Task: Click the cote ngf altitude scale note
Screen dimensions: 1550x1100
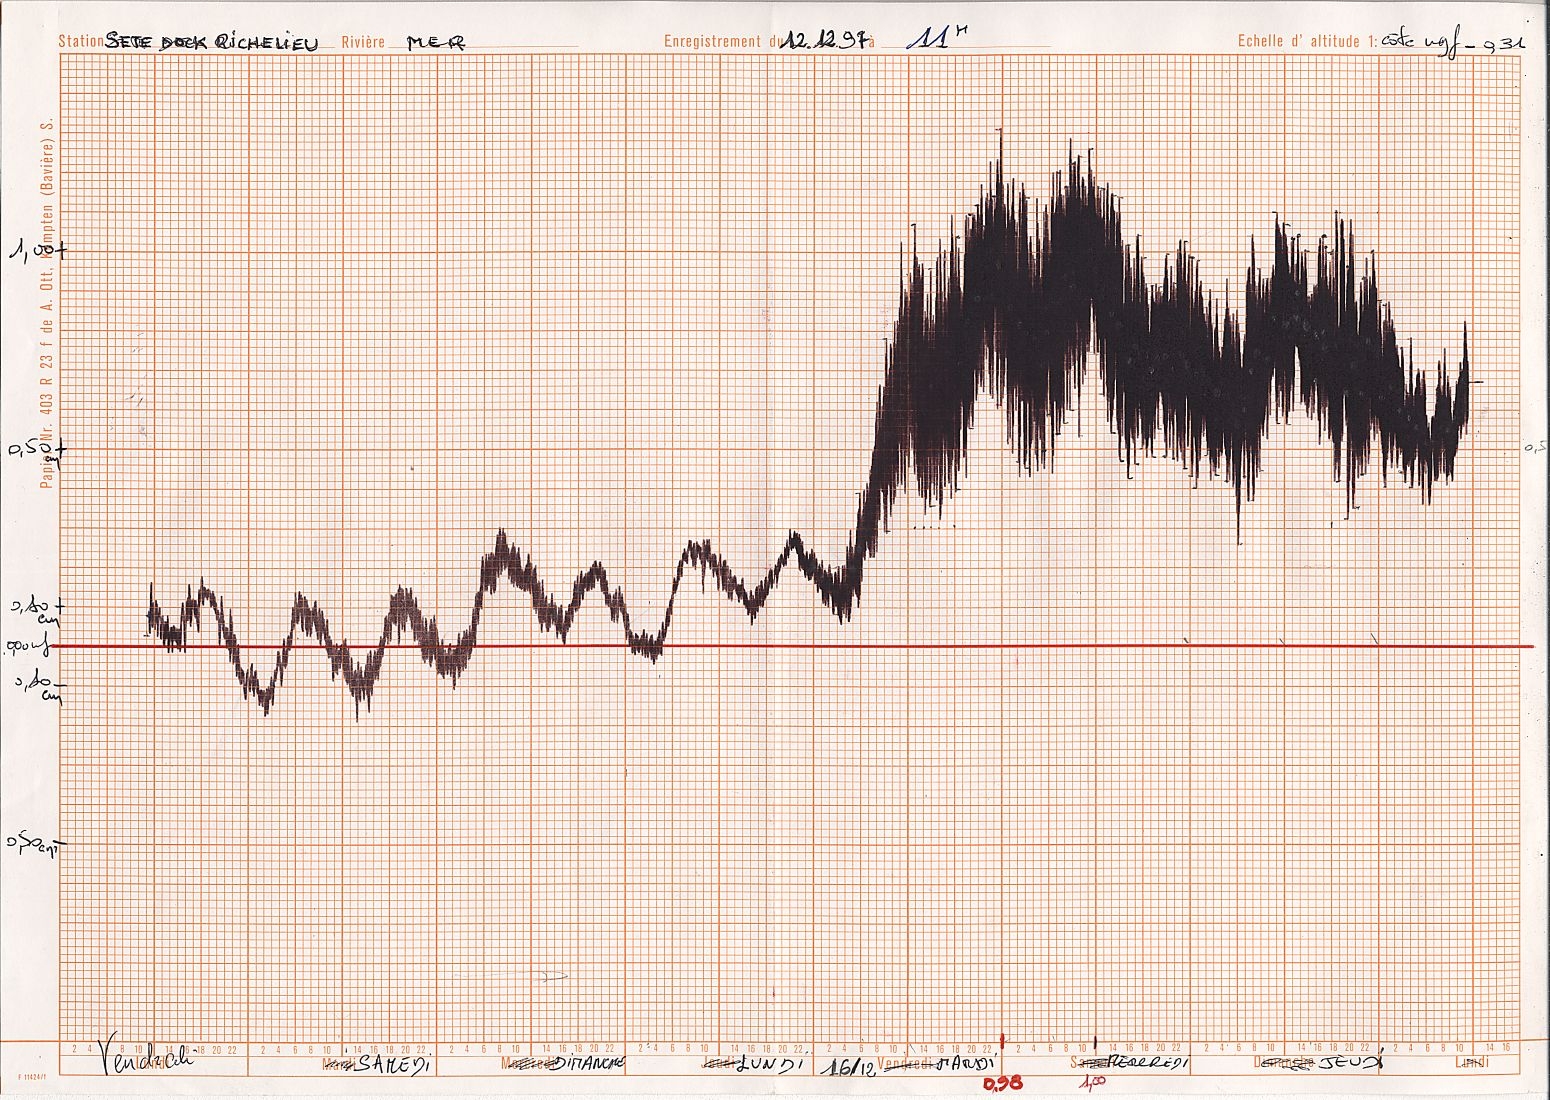Action: [1451, 42]
